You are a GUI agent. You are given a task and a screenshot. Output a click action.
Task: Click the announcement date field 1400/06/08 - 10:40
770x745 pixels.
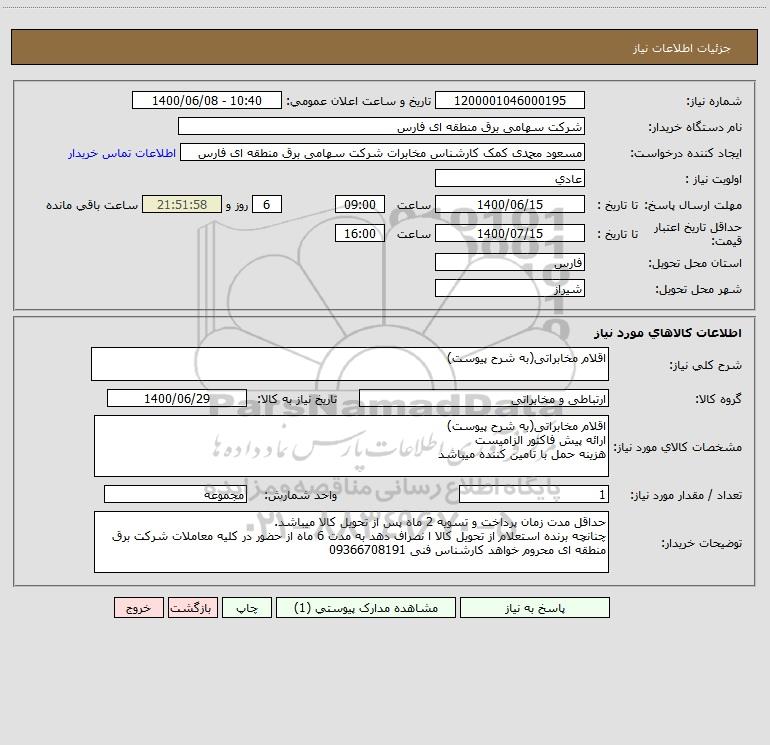coord(207,100)
